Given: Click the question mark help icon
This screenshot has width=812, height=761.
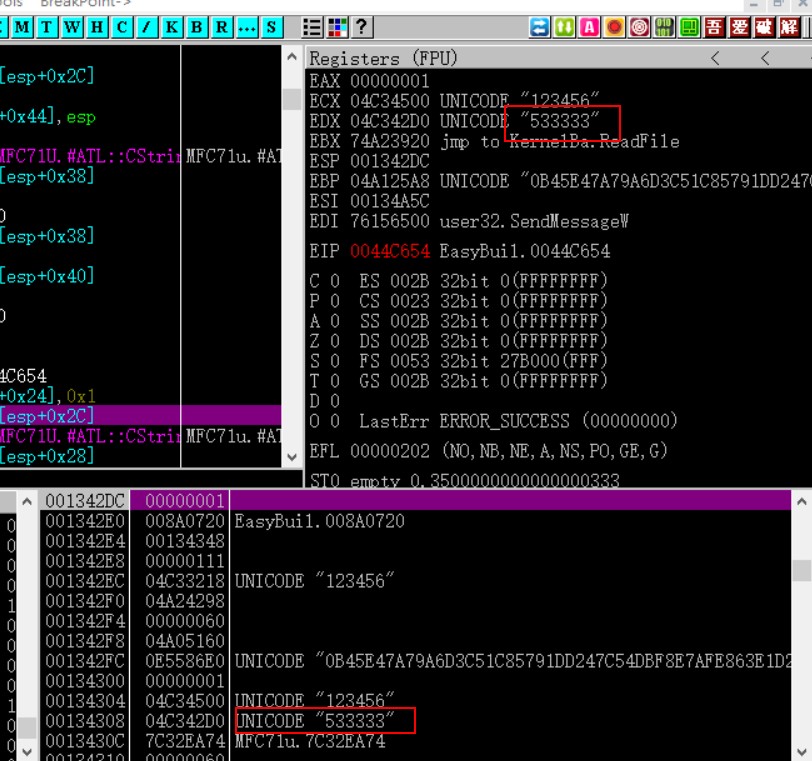Looking at the screenshot, I should pos(361,27).
